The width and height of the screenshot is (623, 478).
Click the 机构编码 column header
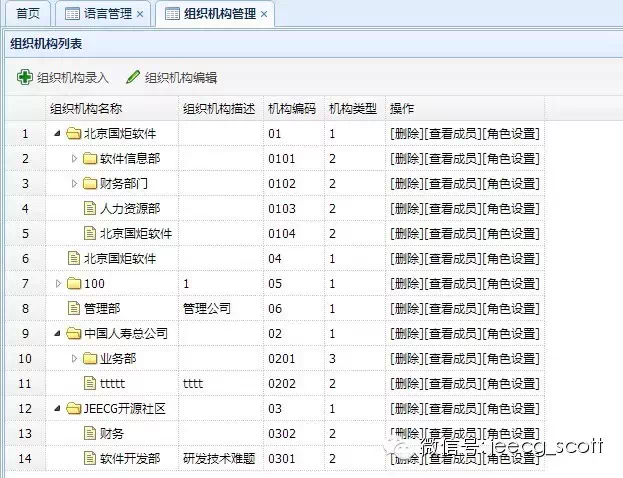click(x=292, y=108)
